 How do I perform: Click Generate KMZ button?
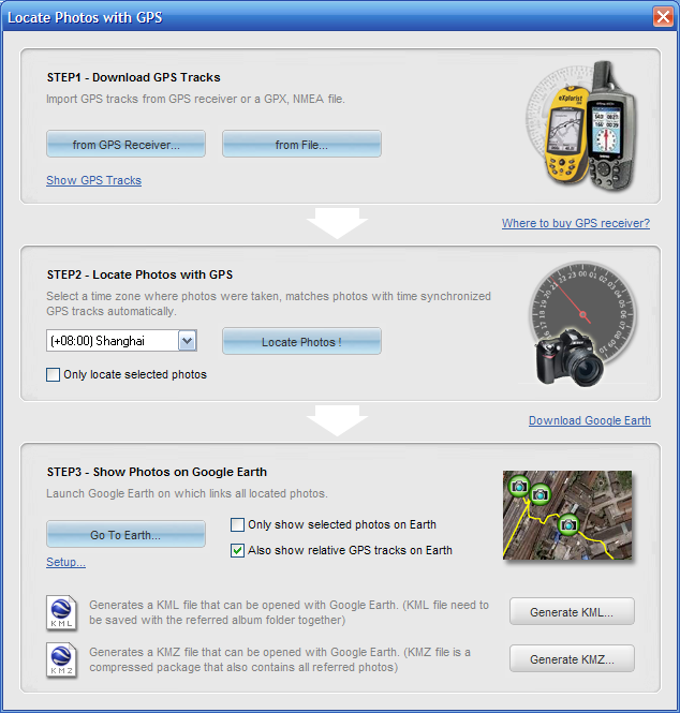[x=572, y=658]
